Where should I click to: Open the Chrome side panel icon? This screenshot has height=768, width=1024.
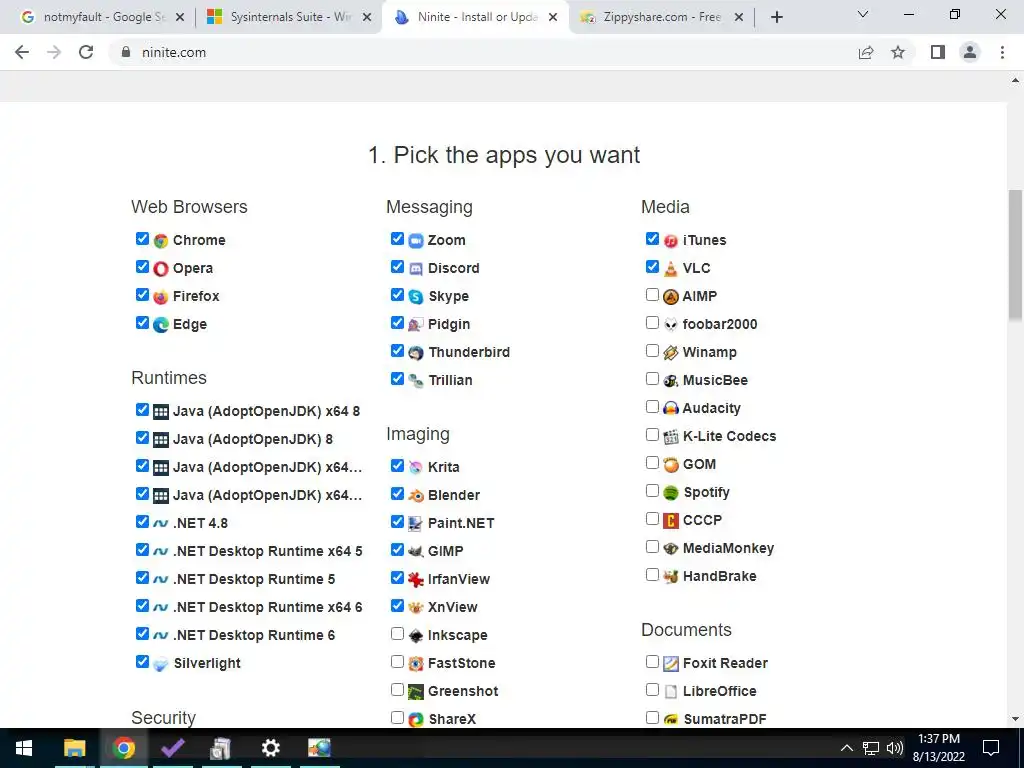tap(938, 52)
